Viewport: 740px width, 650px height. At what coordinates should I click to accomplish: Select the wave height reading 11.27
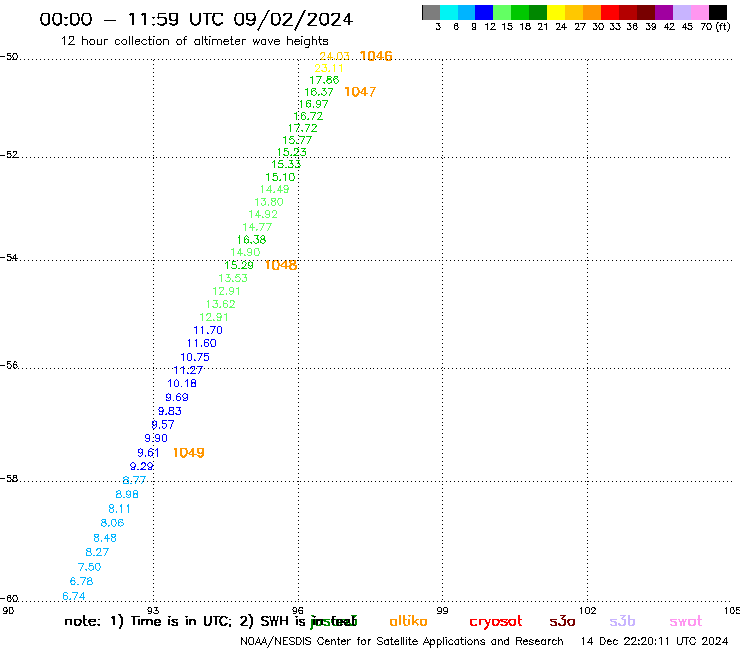(x=188, y=371)
